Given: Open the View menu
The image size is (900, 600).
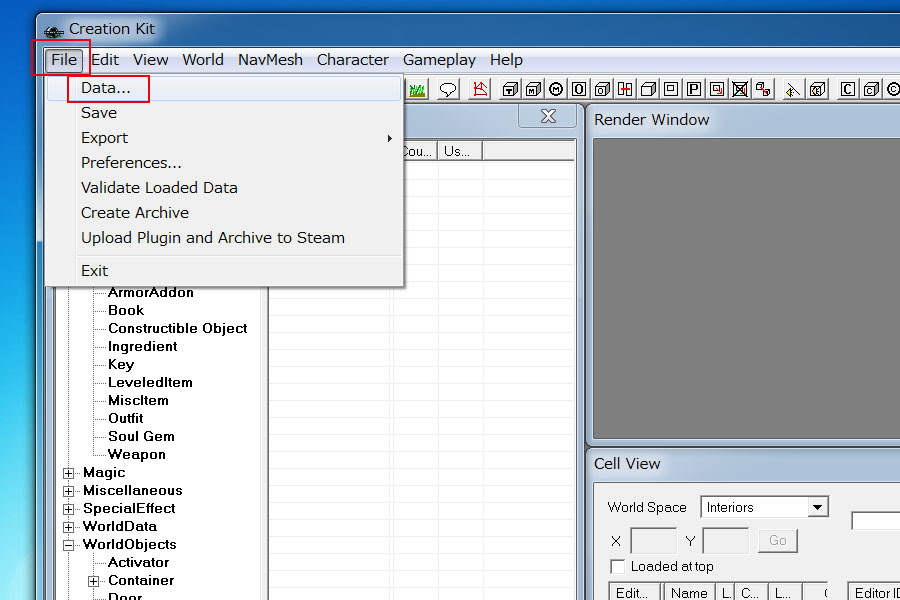Looking at the screenshot, I should click(x=150, y=60).
